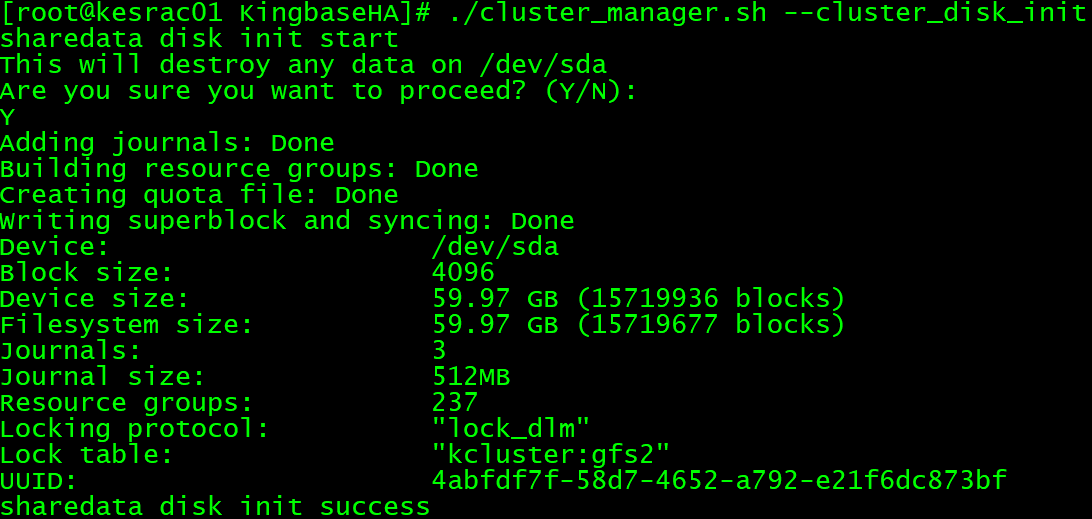Click the Block size value 4096

(x=463, y=273)
